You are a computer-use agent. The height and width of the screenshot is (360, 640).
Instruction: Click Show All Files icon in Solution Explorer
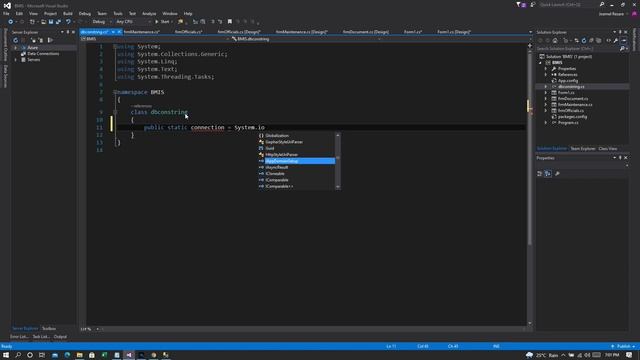coord(599,40)
